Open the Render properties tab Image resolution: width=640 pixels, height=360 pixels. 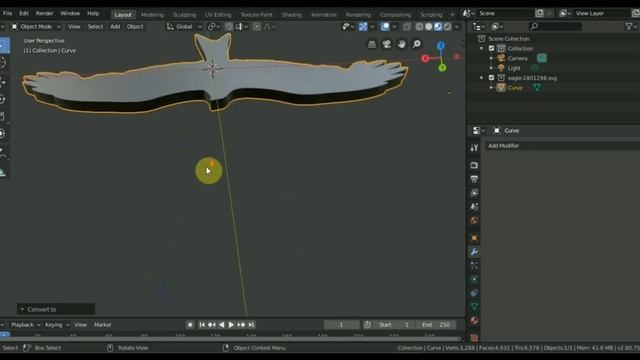[474, 165]
